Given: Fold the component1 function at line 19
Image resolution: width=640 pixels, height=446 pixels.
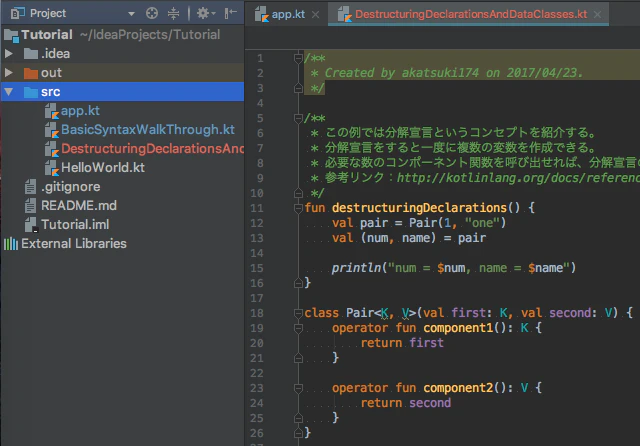Looking at the screenshot, I should (298, 328).
